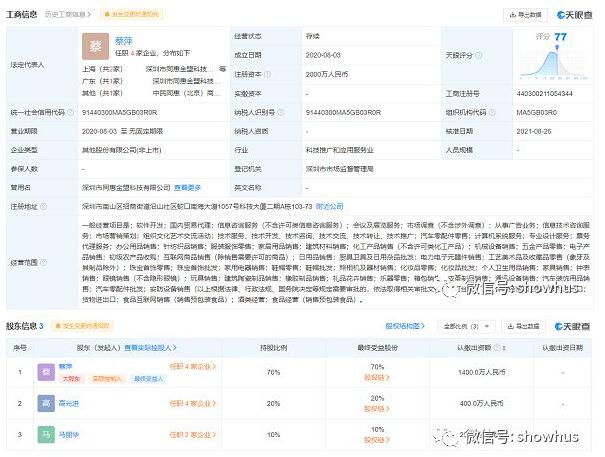This screenshot has width=605, height=457.
Task: Click the 蔡萍 avatar in legal representative row
Action: 97,48
